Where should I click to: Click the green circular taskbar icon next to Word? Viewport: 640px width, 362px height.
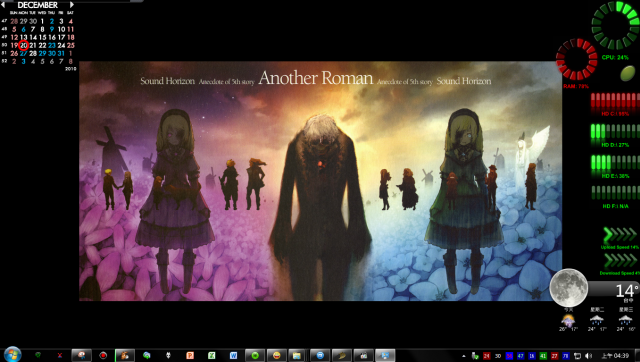click(255, 355)
